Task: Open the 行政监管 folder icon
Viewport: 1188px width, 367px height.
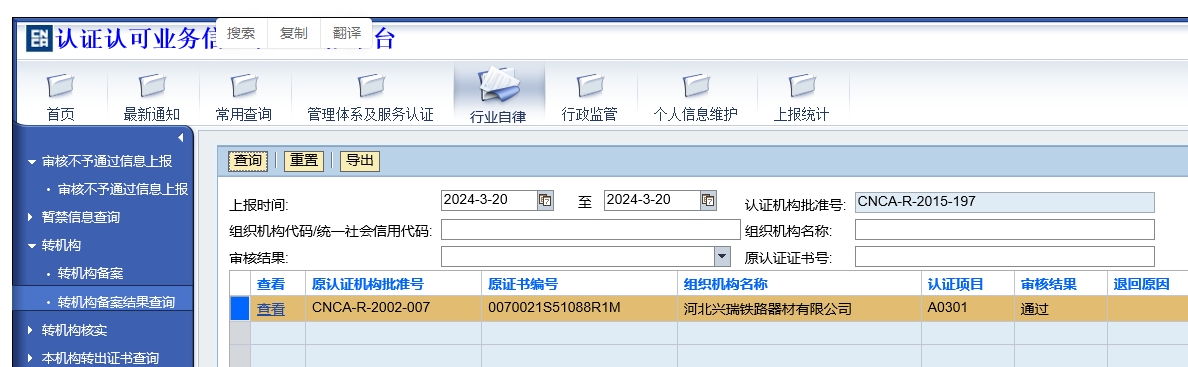Action: coord(589,86)
